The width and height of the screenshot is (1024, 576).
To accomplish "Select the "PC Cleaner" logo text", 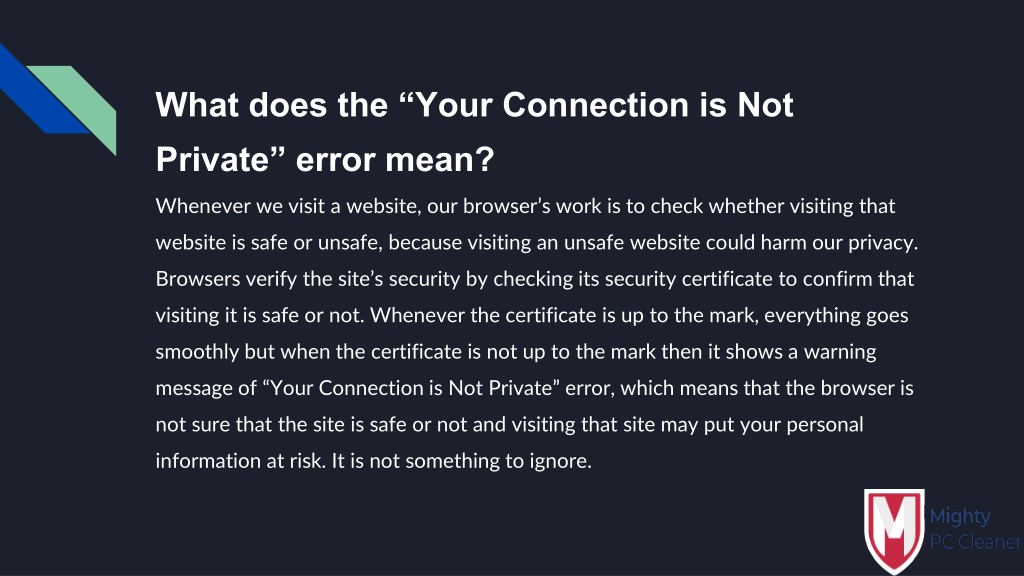I will point(976,541).
